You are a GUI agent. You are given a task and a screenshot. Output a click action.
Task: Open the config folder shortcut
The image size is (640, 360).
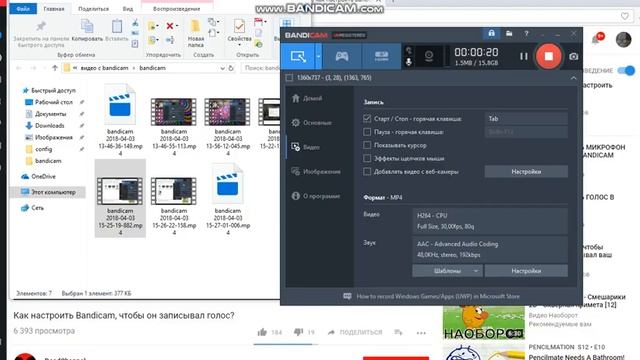click(x=43, y=149)
